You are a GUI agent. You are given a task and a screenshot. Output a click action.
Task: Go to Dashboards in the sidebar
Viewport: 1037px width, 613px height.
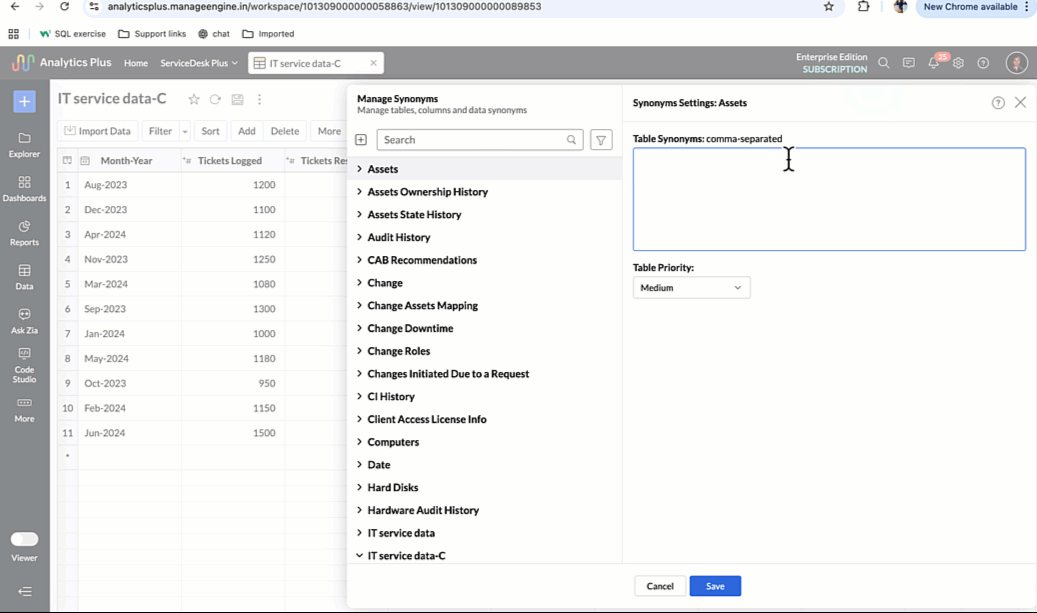(x=24, y=188)
